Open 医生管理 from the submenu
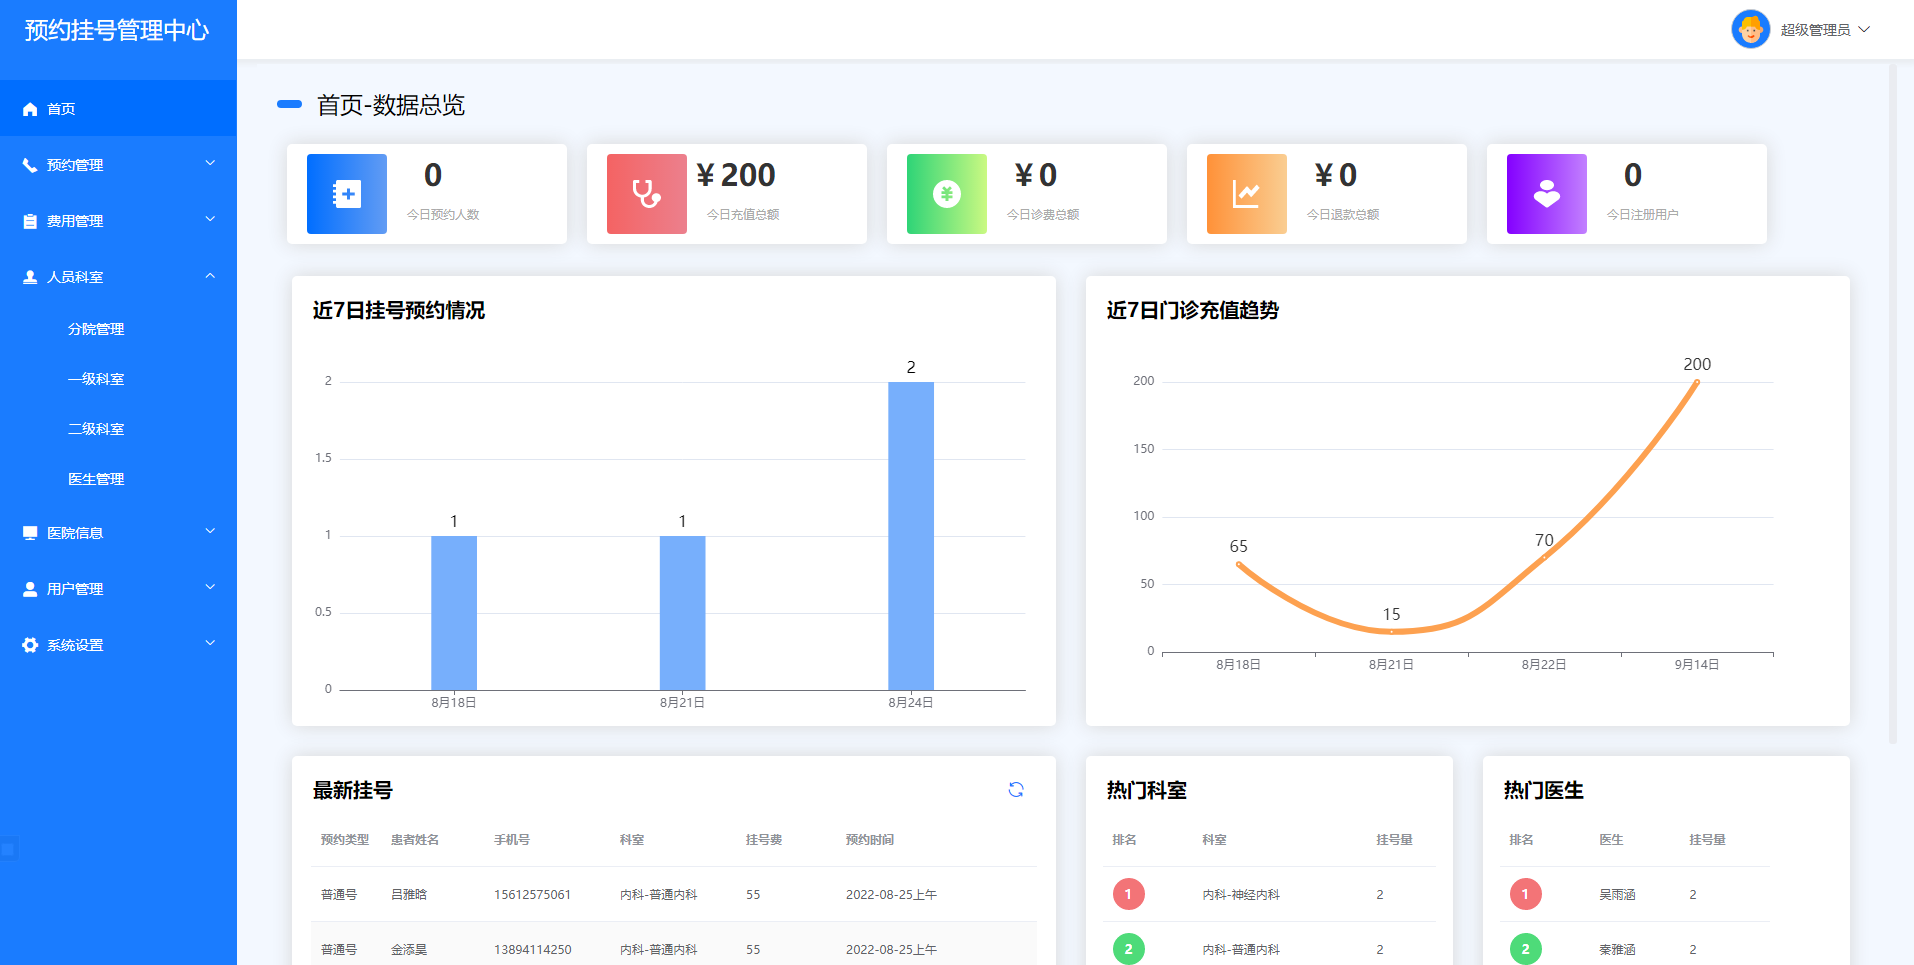This screenshot has height=965, width=1914. (96, 478)
